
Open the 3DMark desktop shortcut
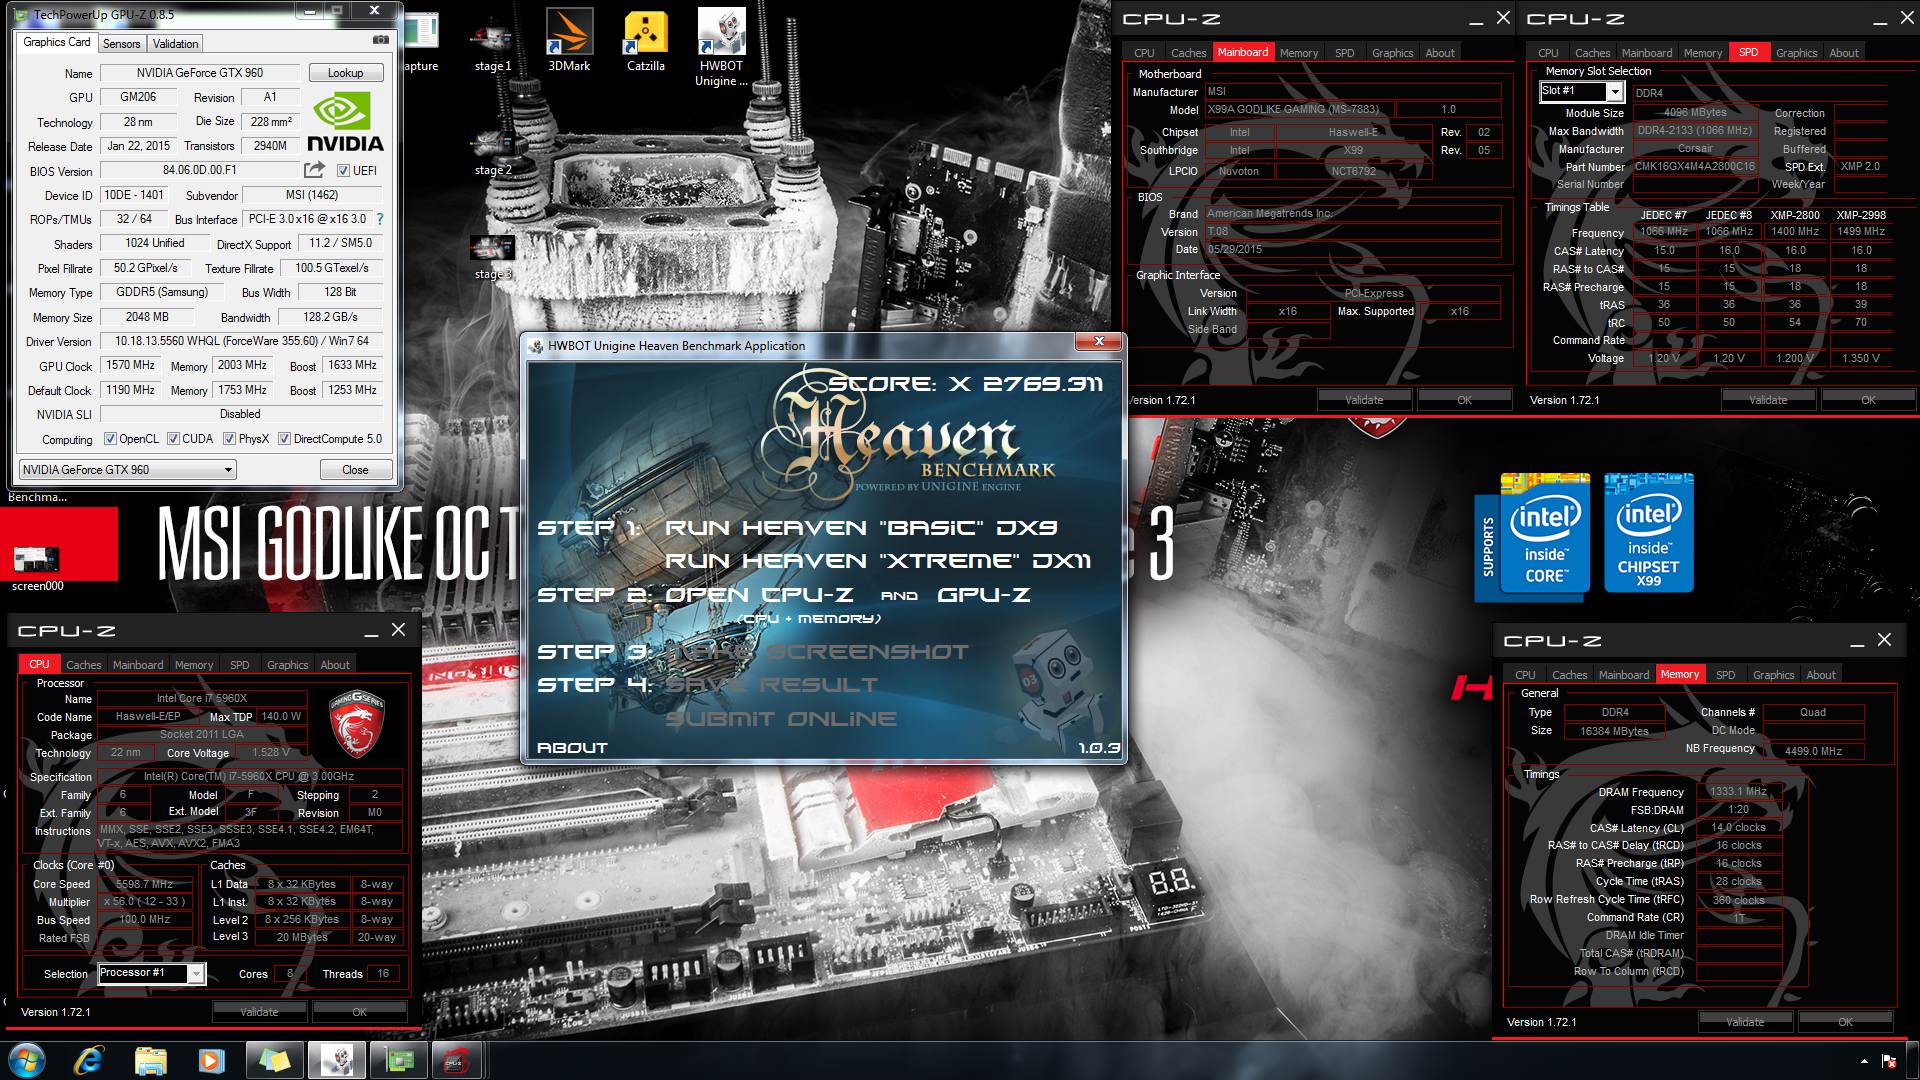[x=569, y=41]
